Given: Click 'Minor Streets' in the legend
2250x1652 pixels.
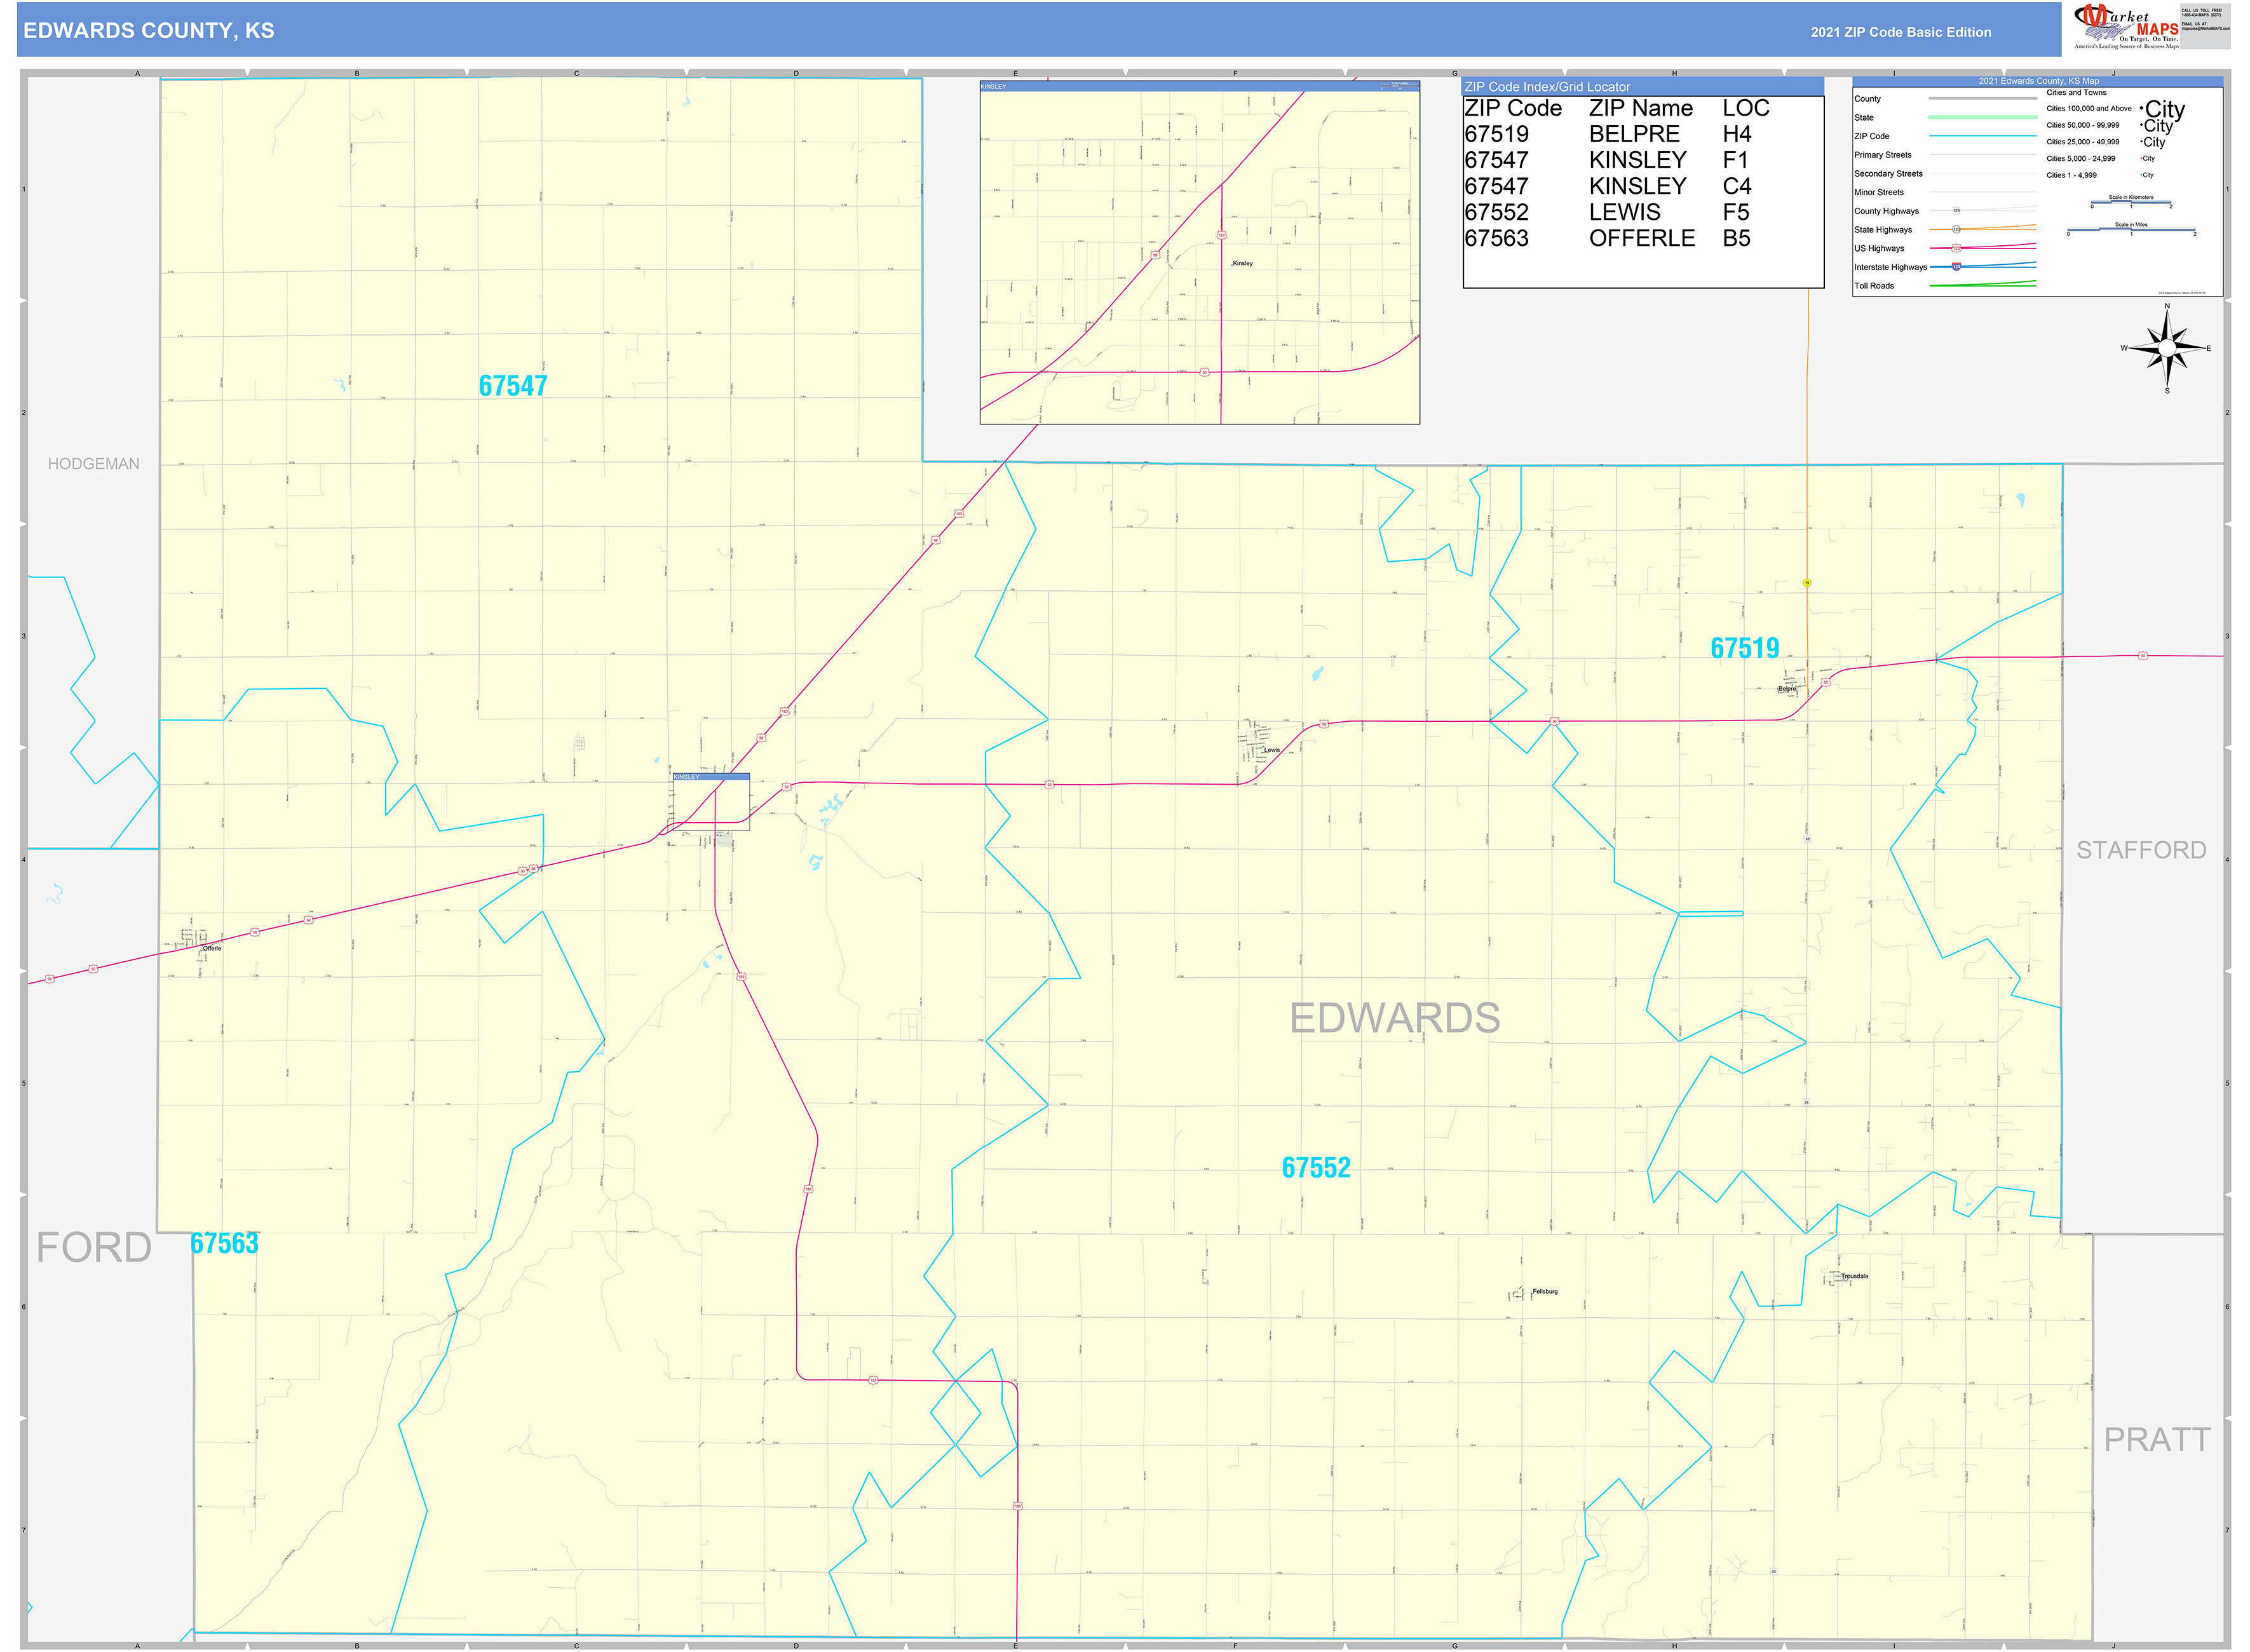Looking at the screenshot, I should click(x=1879, y=192).
